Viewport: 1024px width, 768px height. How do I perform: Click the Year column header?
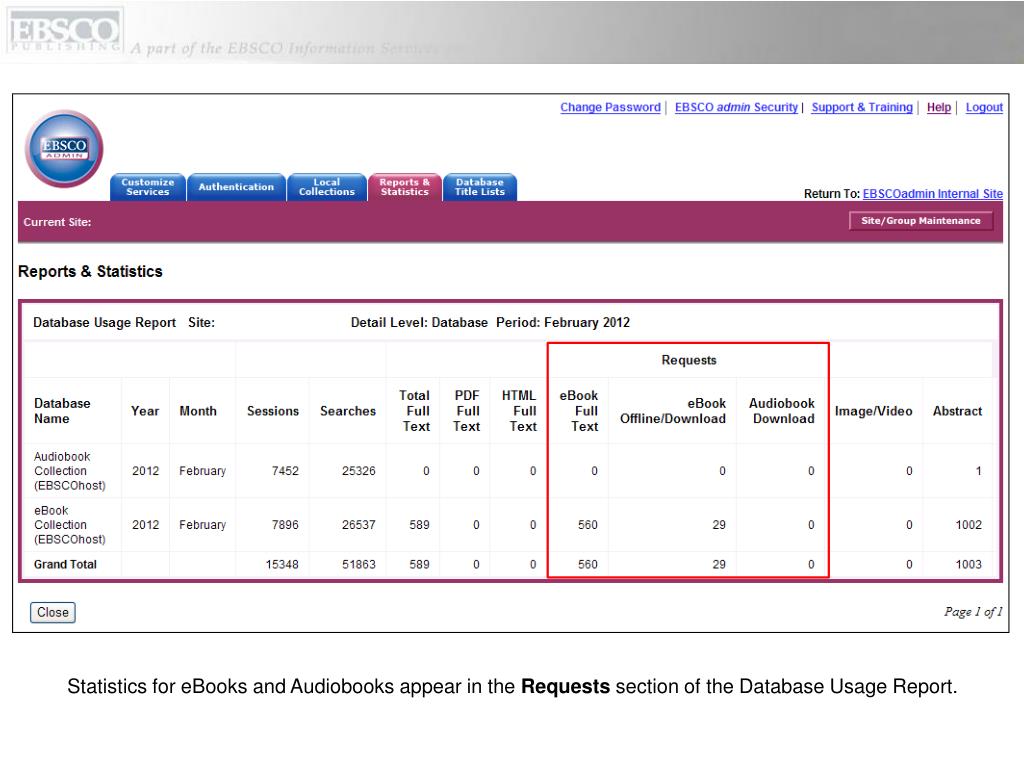click(145, 411)
